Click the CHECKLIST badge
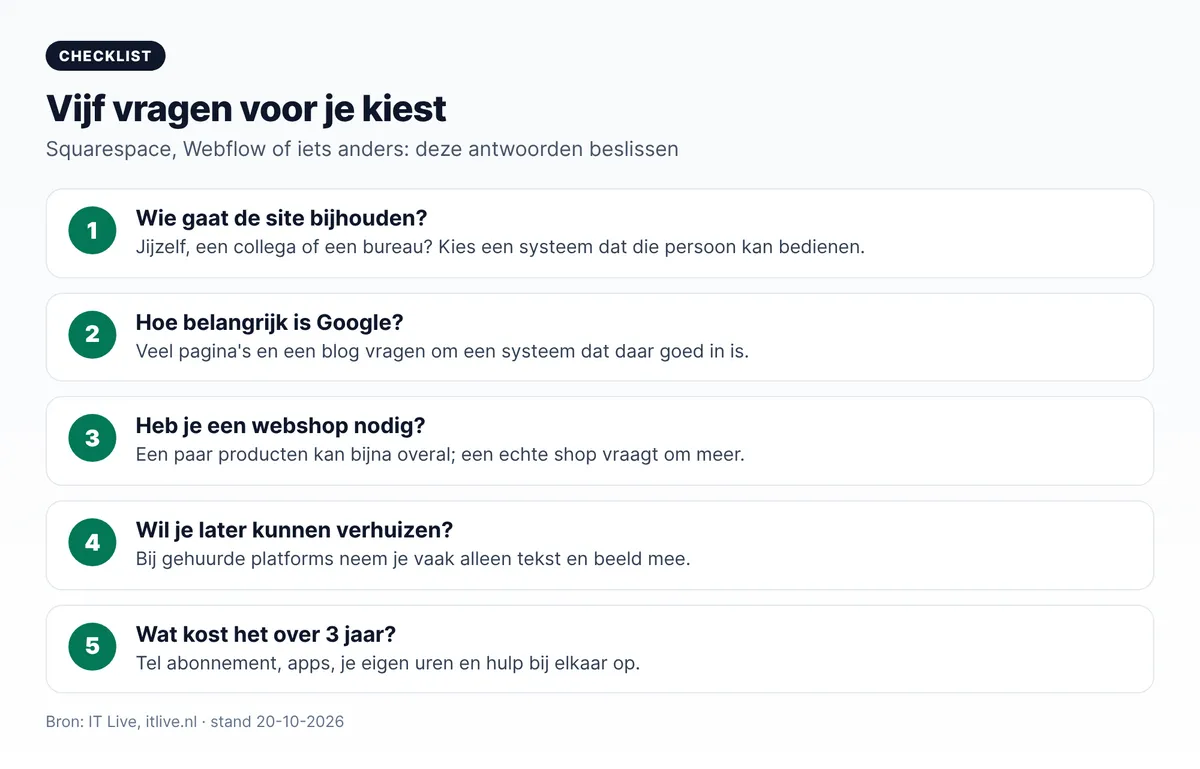Viewport: 1200px width, 769px height. click(105, 56)
